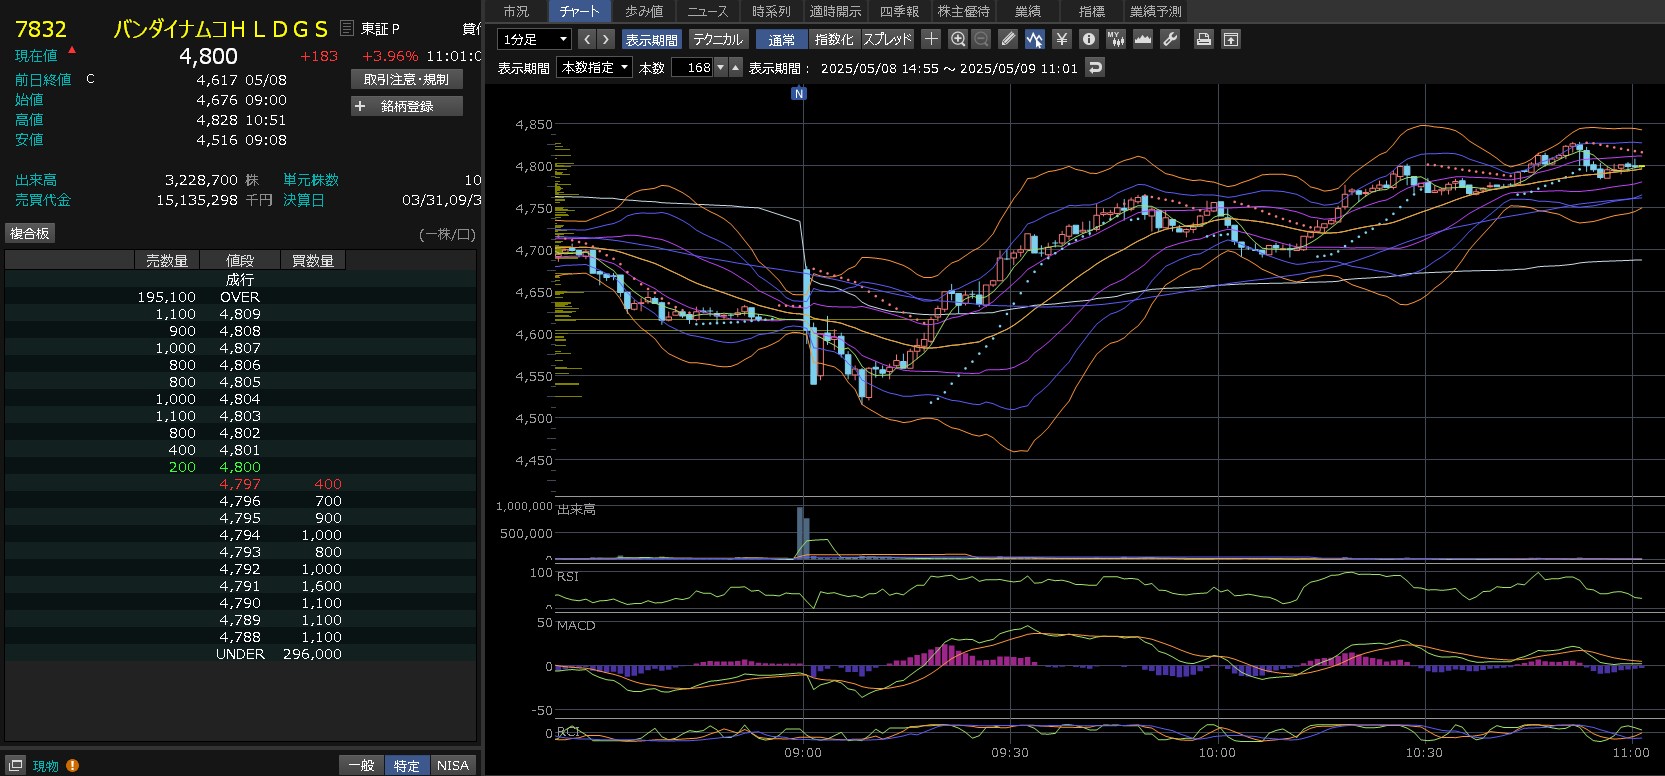This screenshot has width=1665, height=776.
Task: Select 通常 chart mode
Action: pyautogui.click(x=782, y=39)
